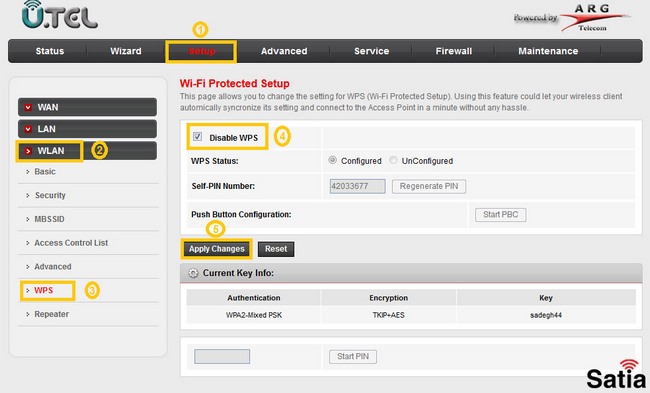Click the gear icon by Current Key Info
The image size is (650, 393).
[x=193, y=273]
